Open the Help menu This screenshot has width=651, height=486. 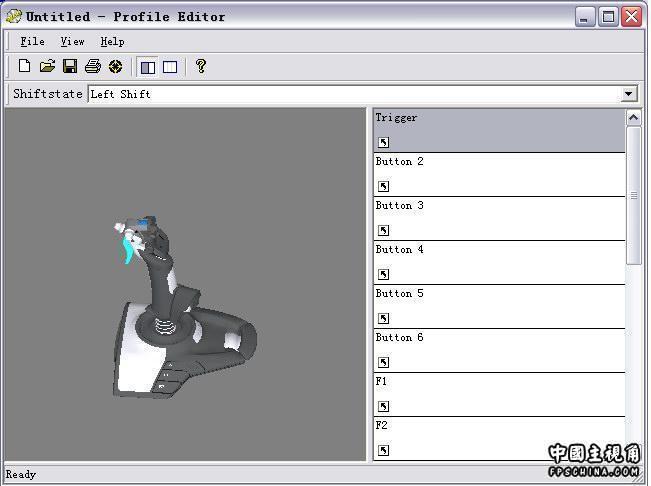[x=112, y=42]
